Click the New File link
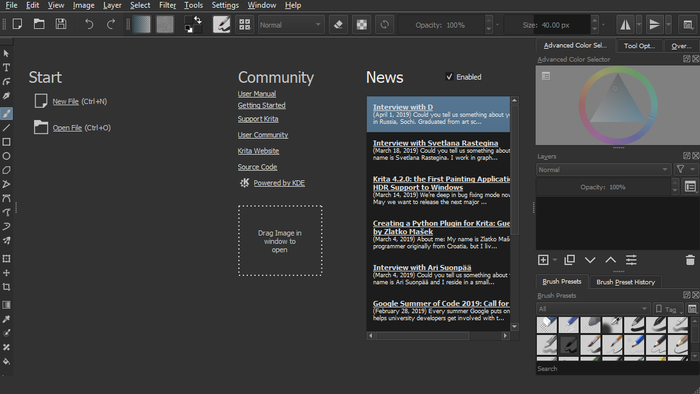This screenshot has width=700, height=394. click(x=66, y=102)
